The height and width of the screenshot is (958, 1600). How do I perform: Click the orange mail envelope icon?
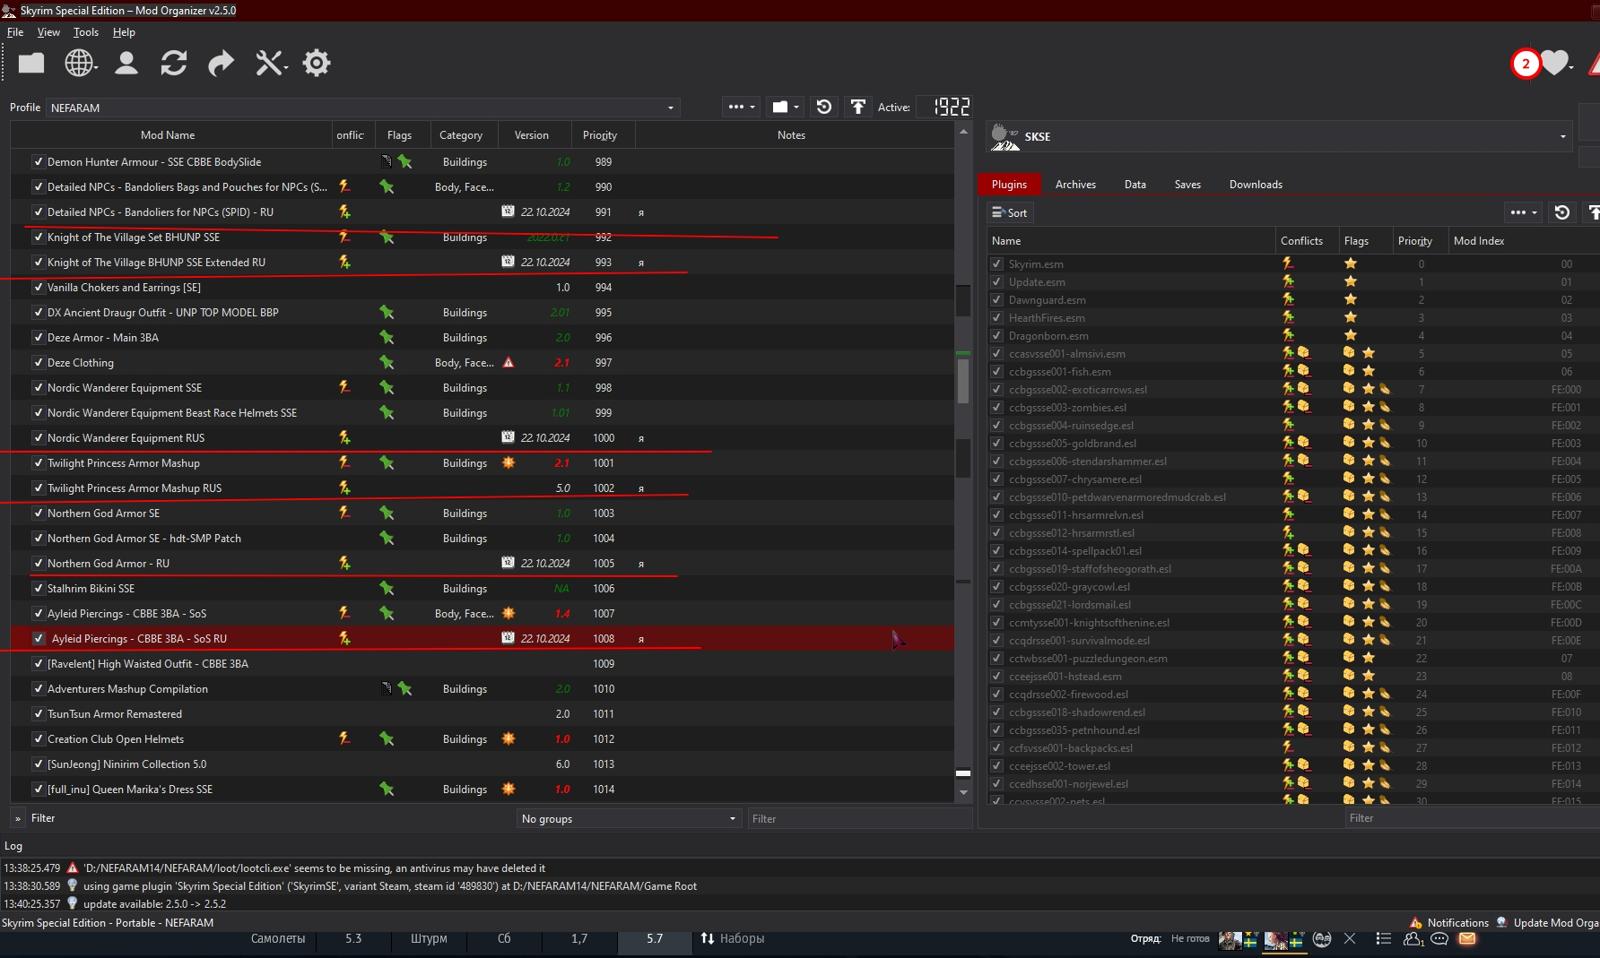pos(1467,939)
